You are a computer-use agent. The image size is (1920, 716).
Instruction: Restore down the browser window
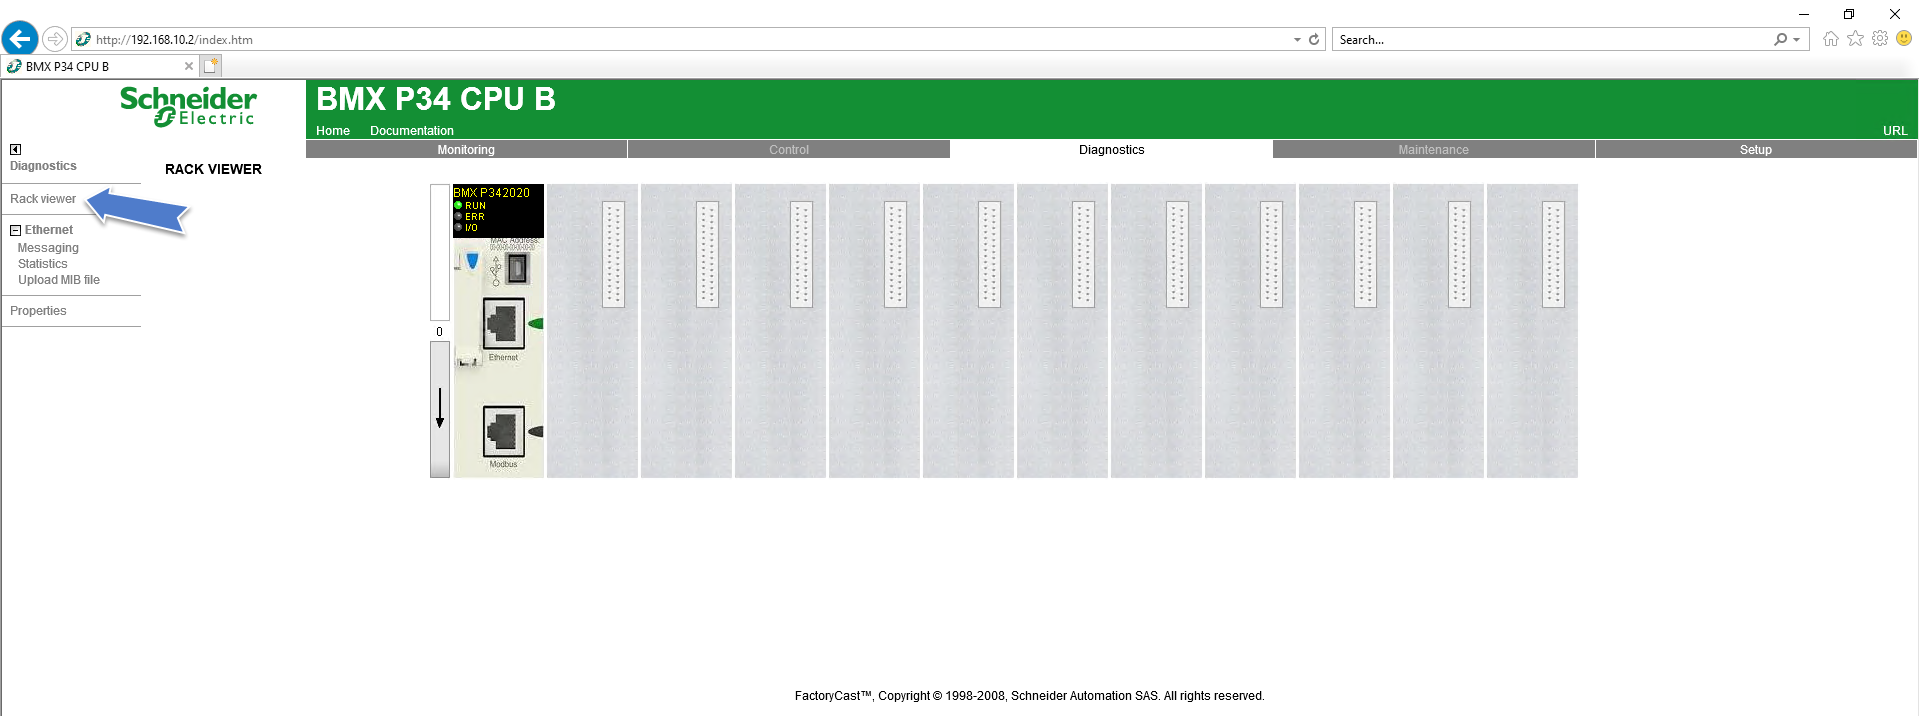[1849, 14]
